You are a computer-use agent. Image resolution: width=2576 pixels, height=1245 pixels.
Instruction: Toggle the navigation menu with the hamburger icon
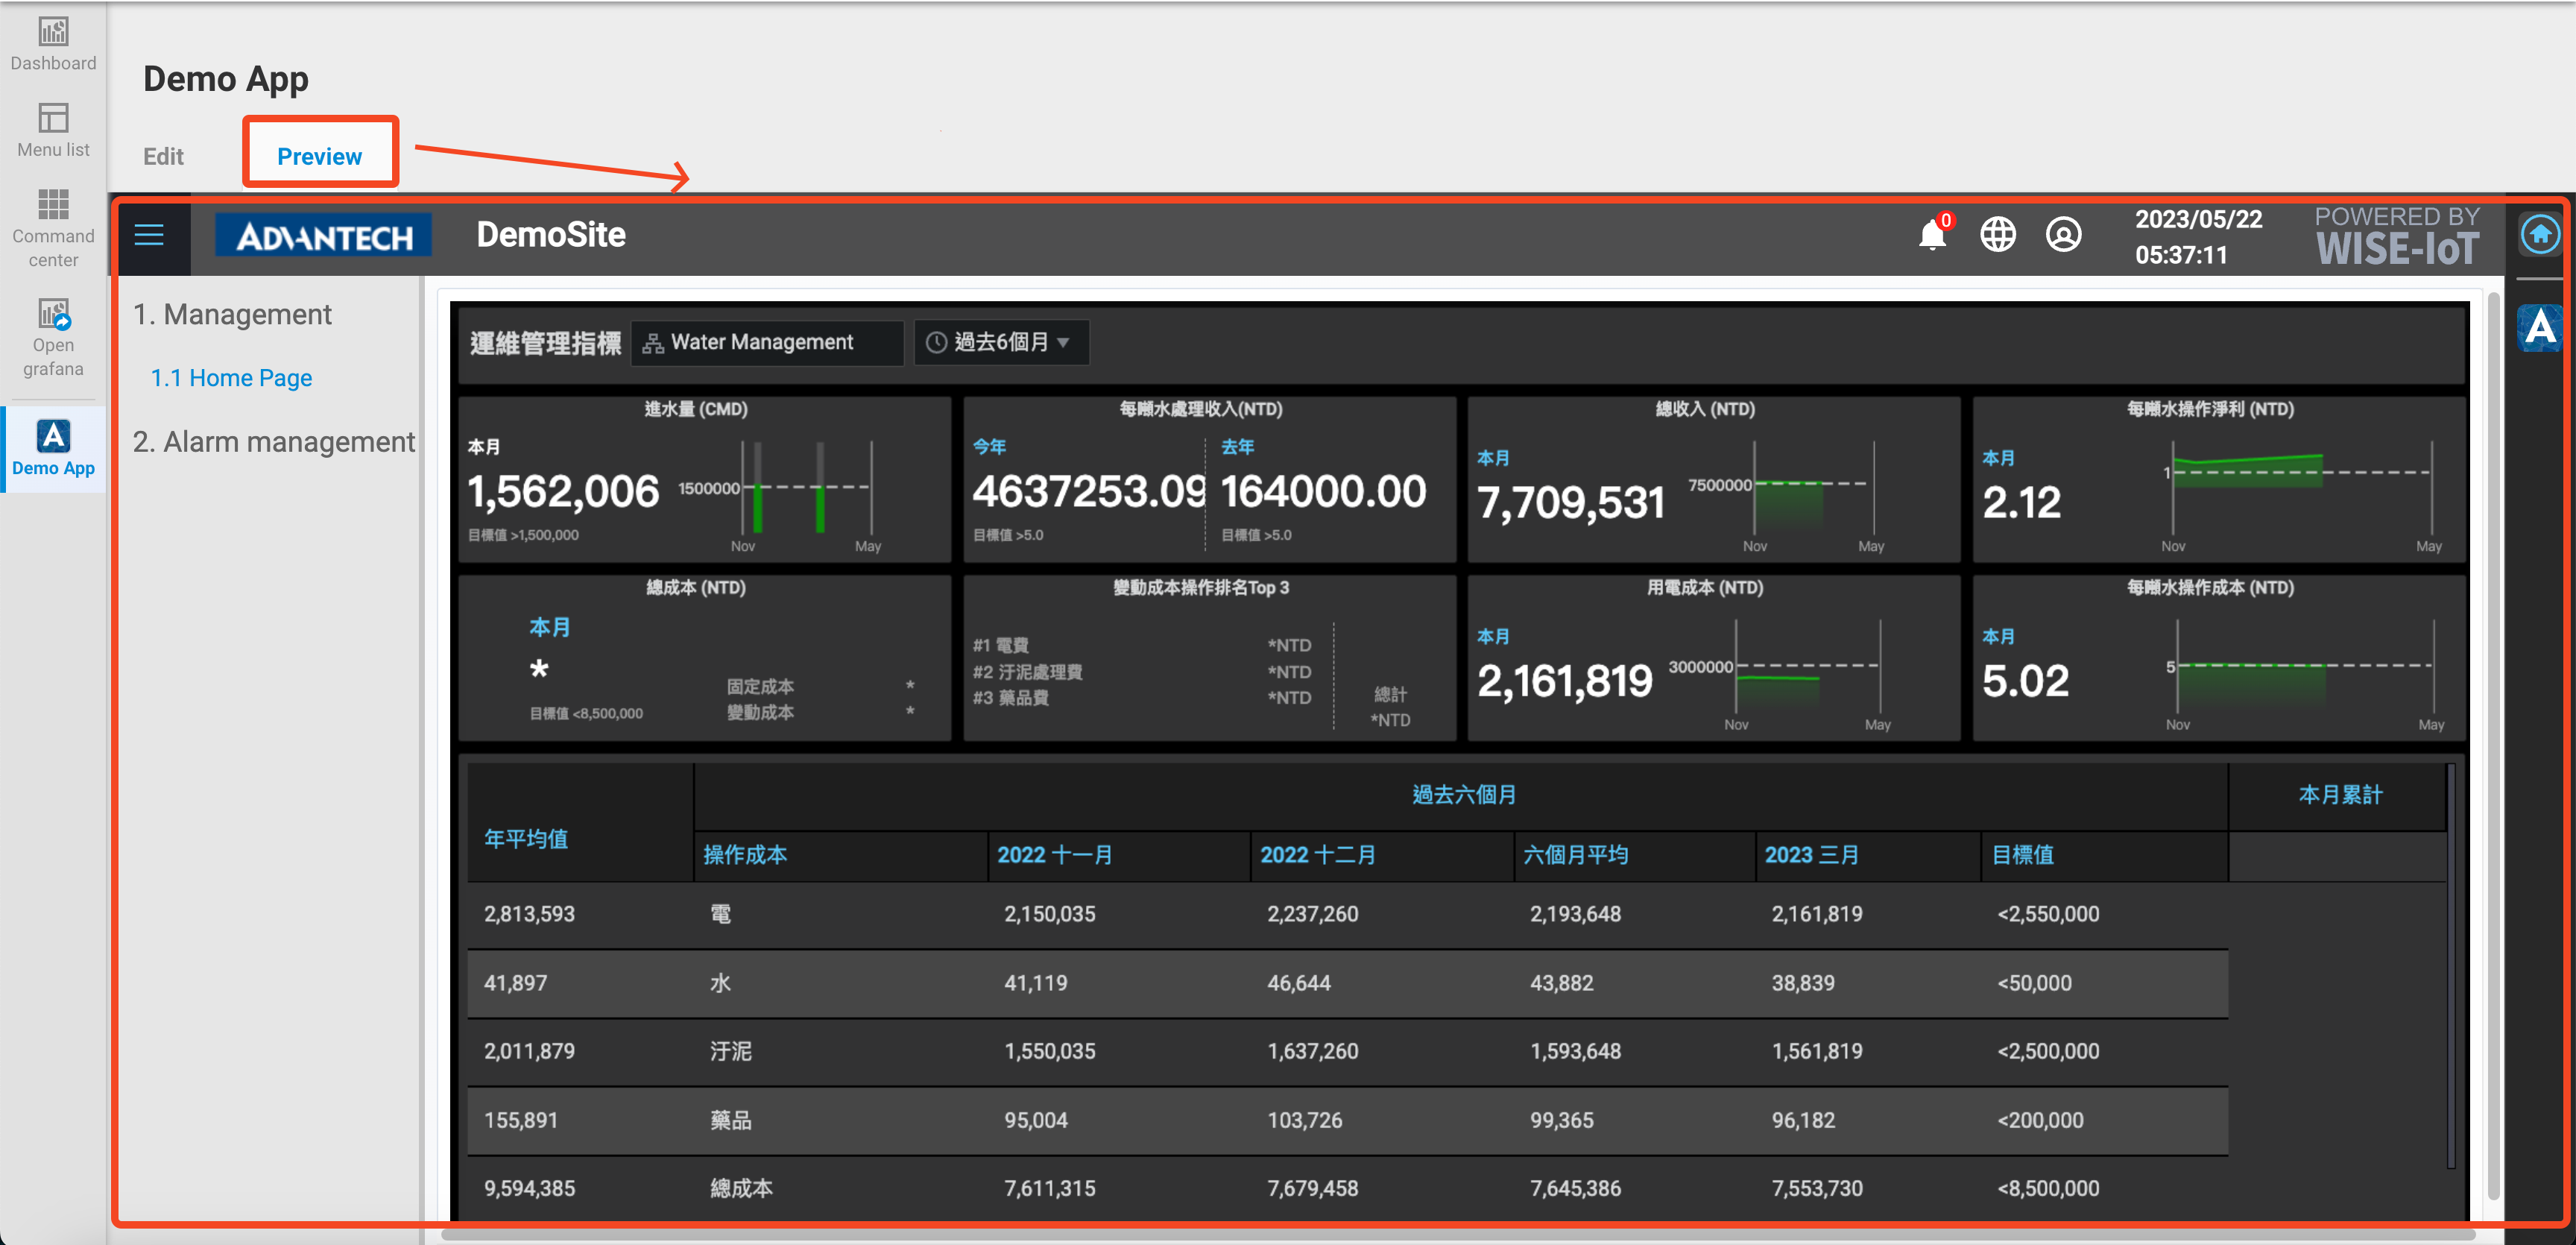pos(149,235)
